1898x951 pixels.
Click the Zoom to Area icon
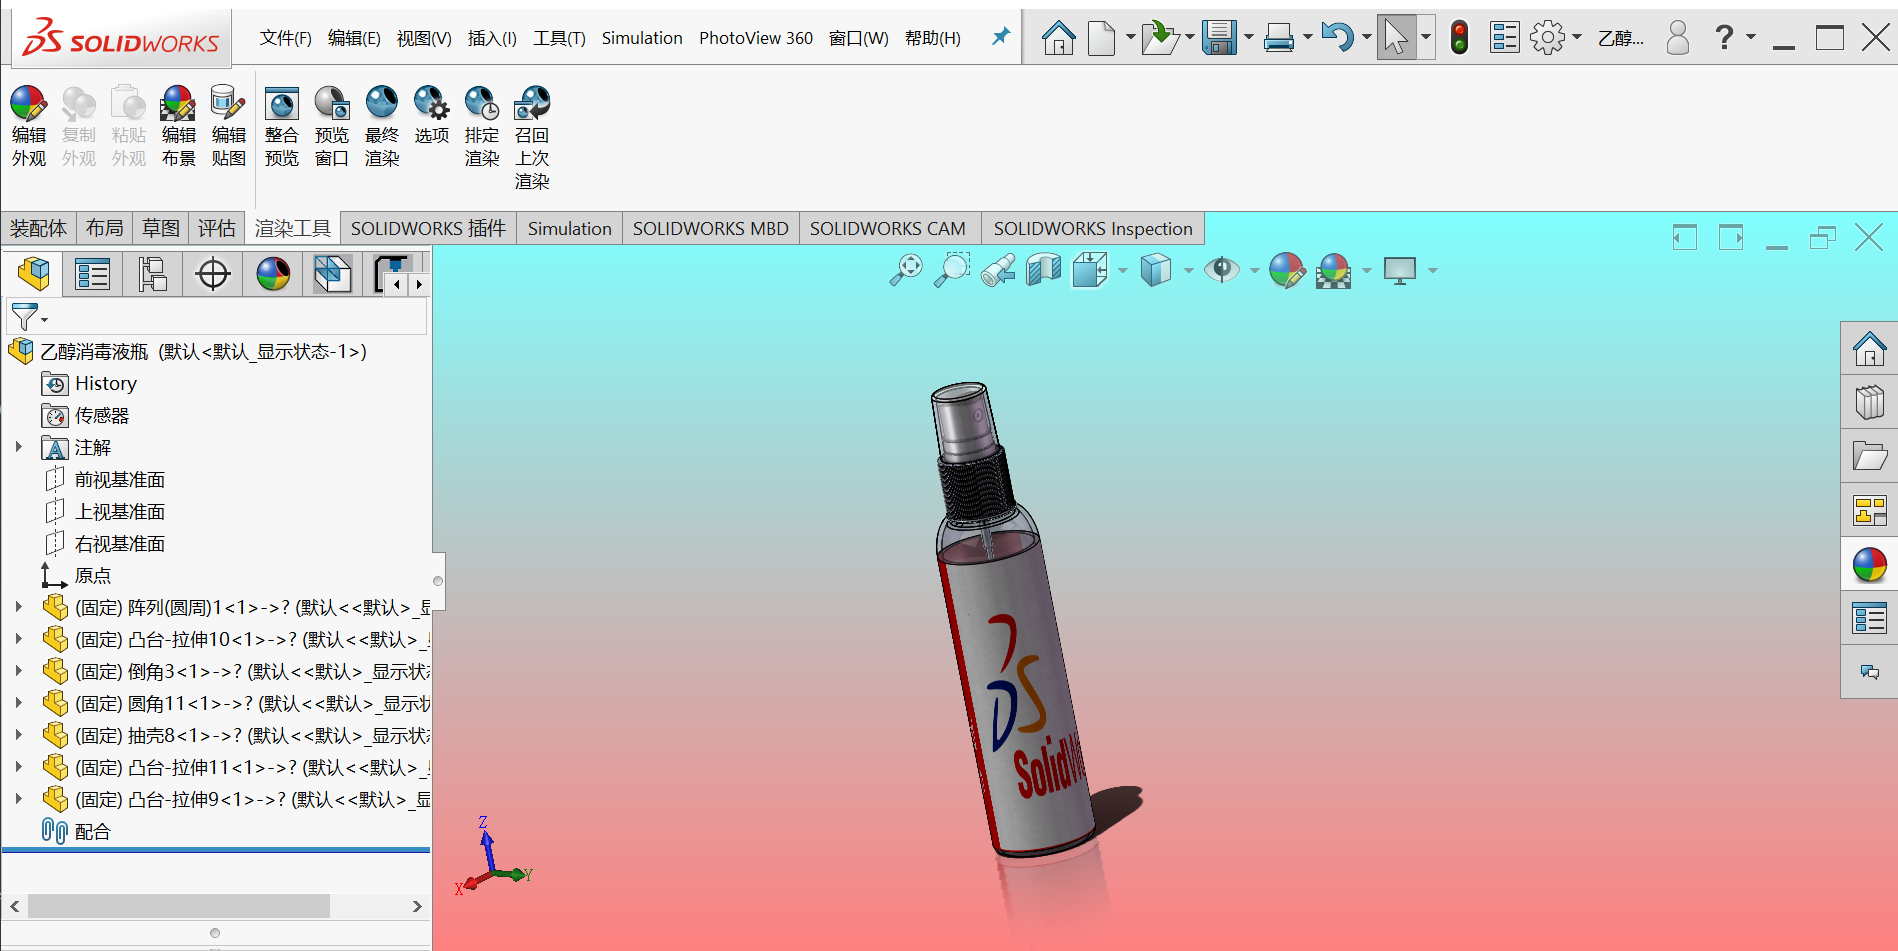pos(952,270)
